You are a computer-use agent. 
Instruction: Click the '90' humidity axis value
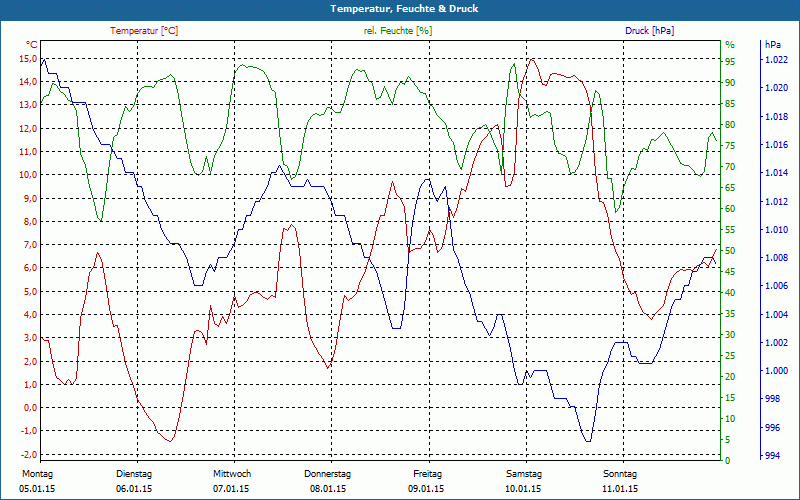[x=731, y=83]
